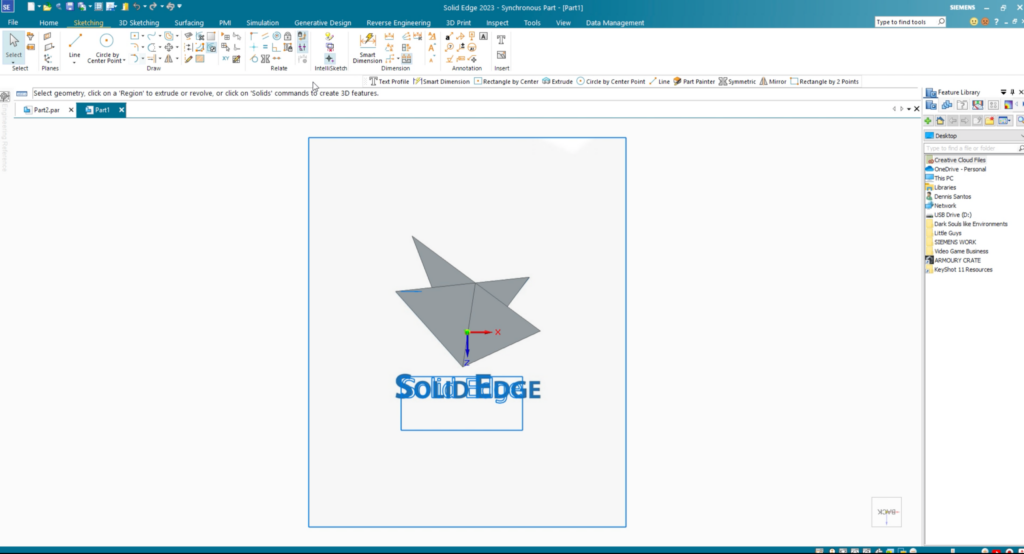Screen dimensions: 1024x554
Task: Click the Symmetric relation quick command
Action: (737, 82)
